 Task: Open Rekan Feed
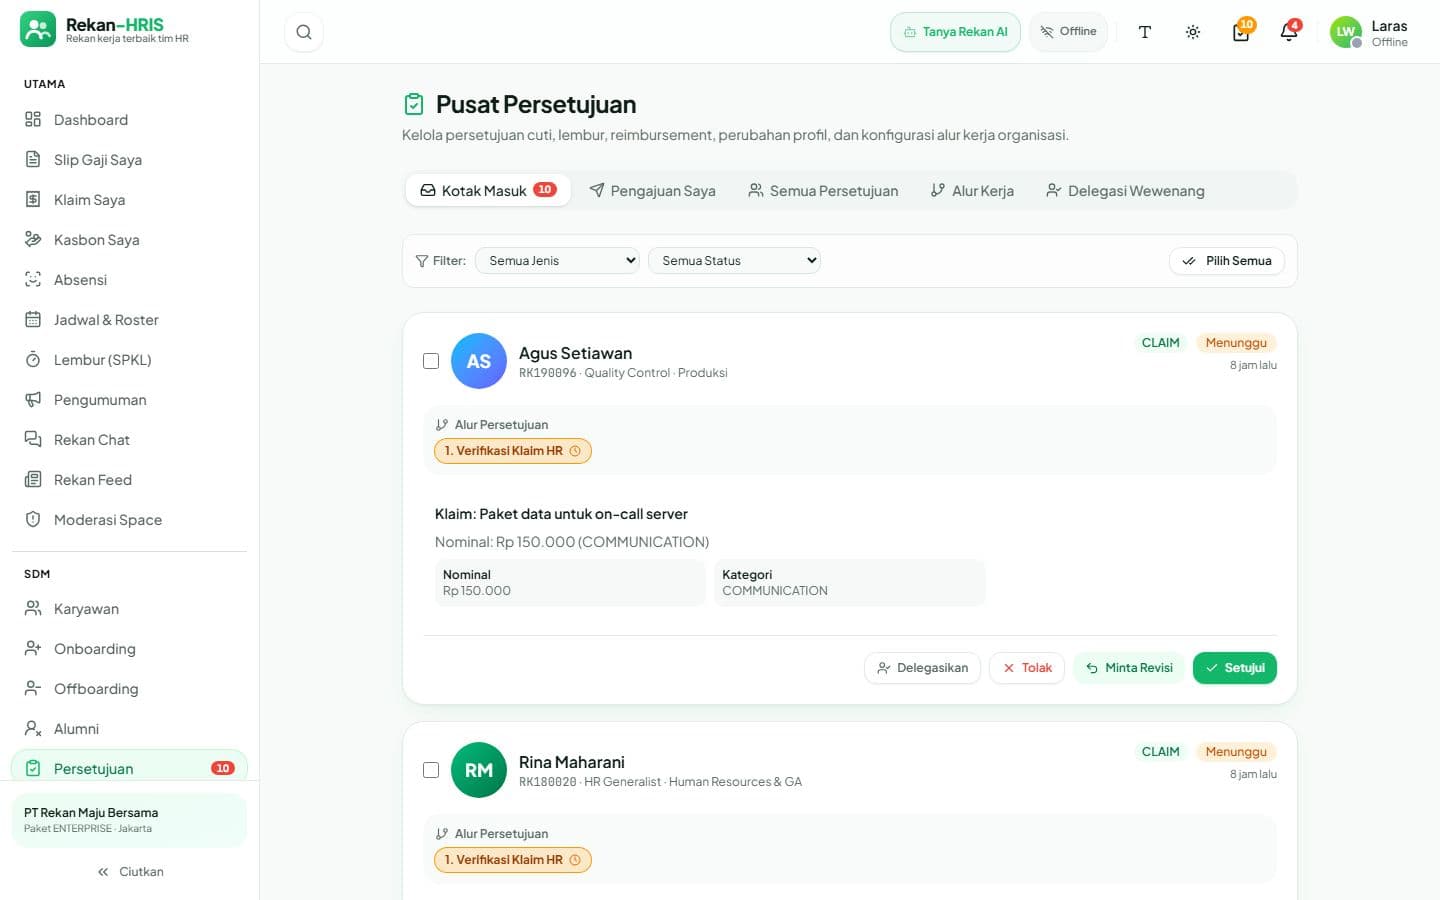coord(130,480)
